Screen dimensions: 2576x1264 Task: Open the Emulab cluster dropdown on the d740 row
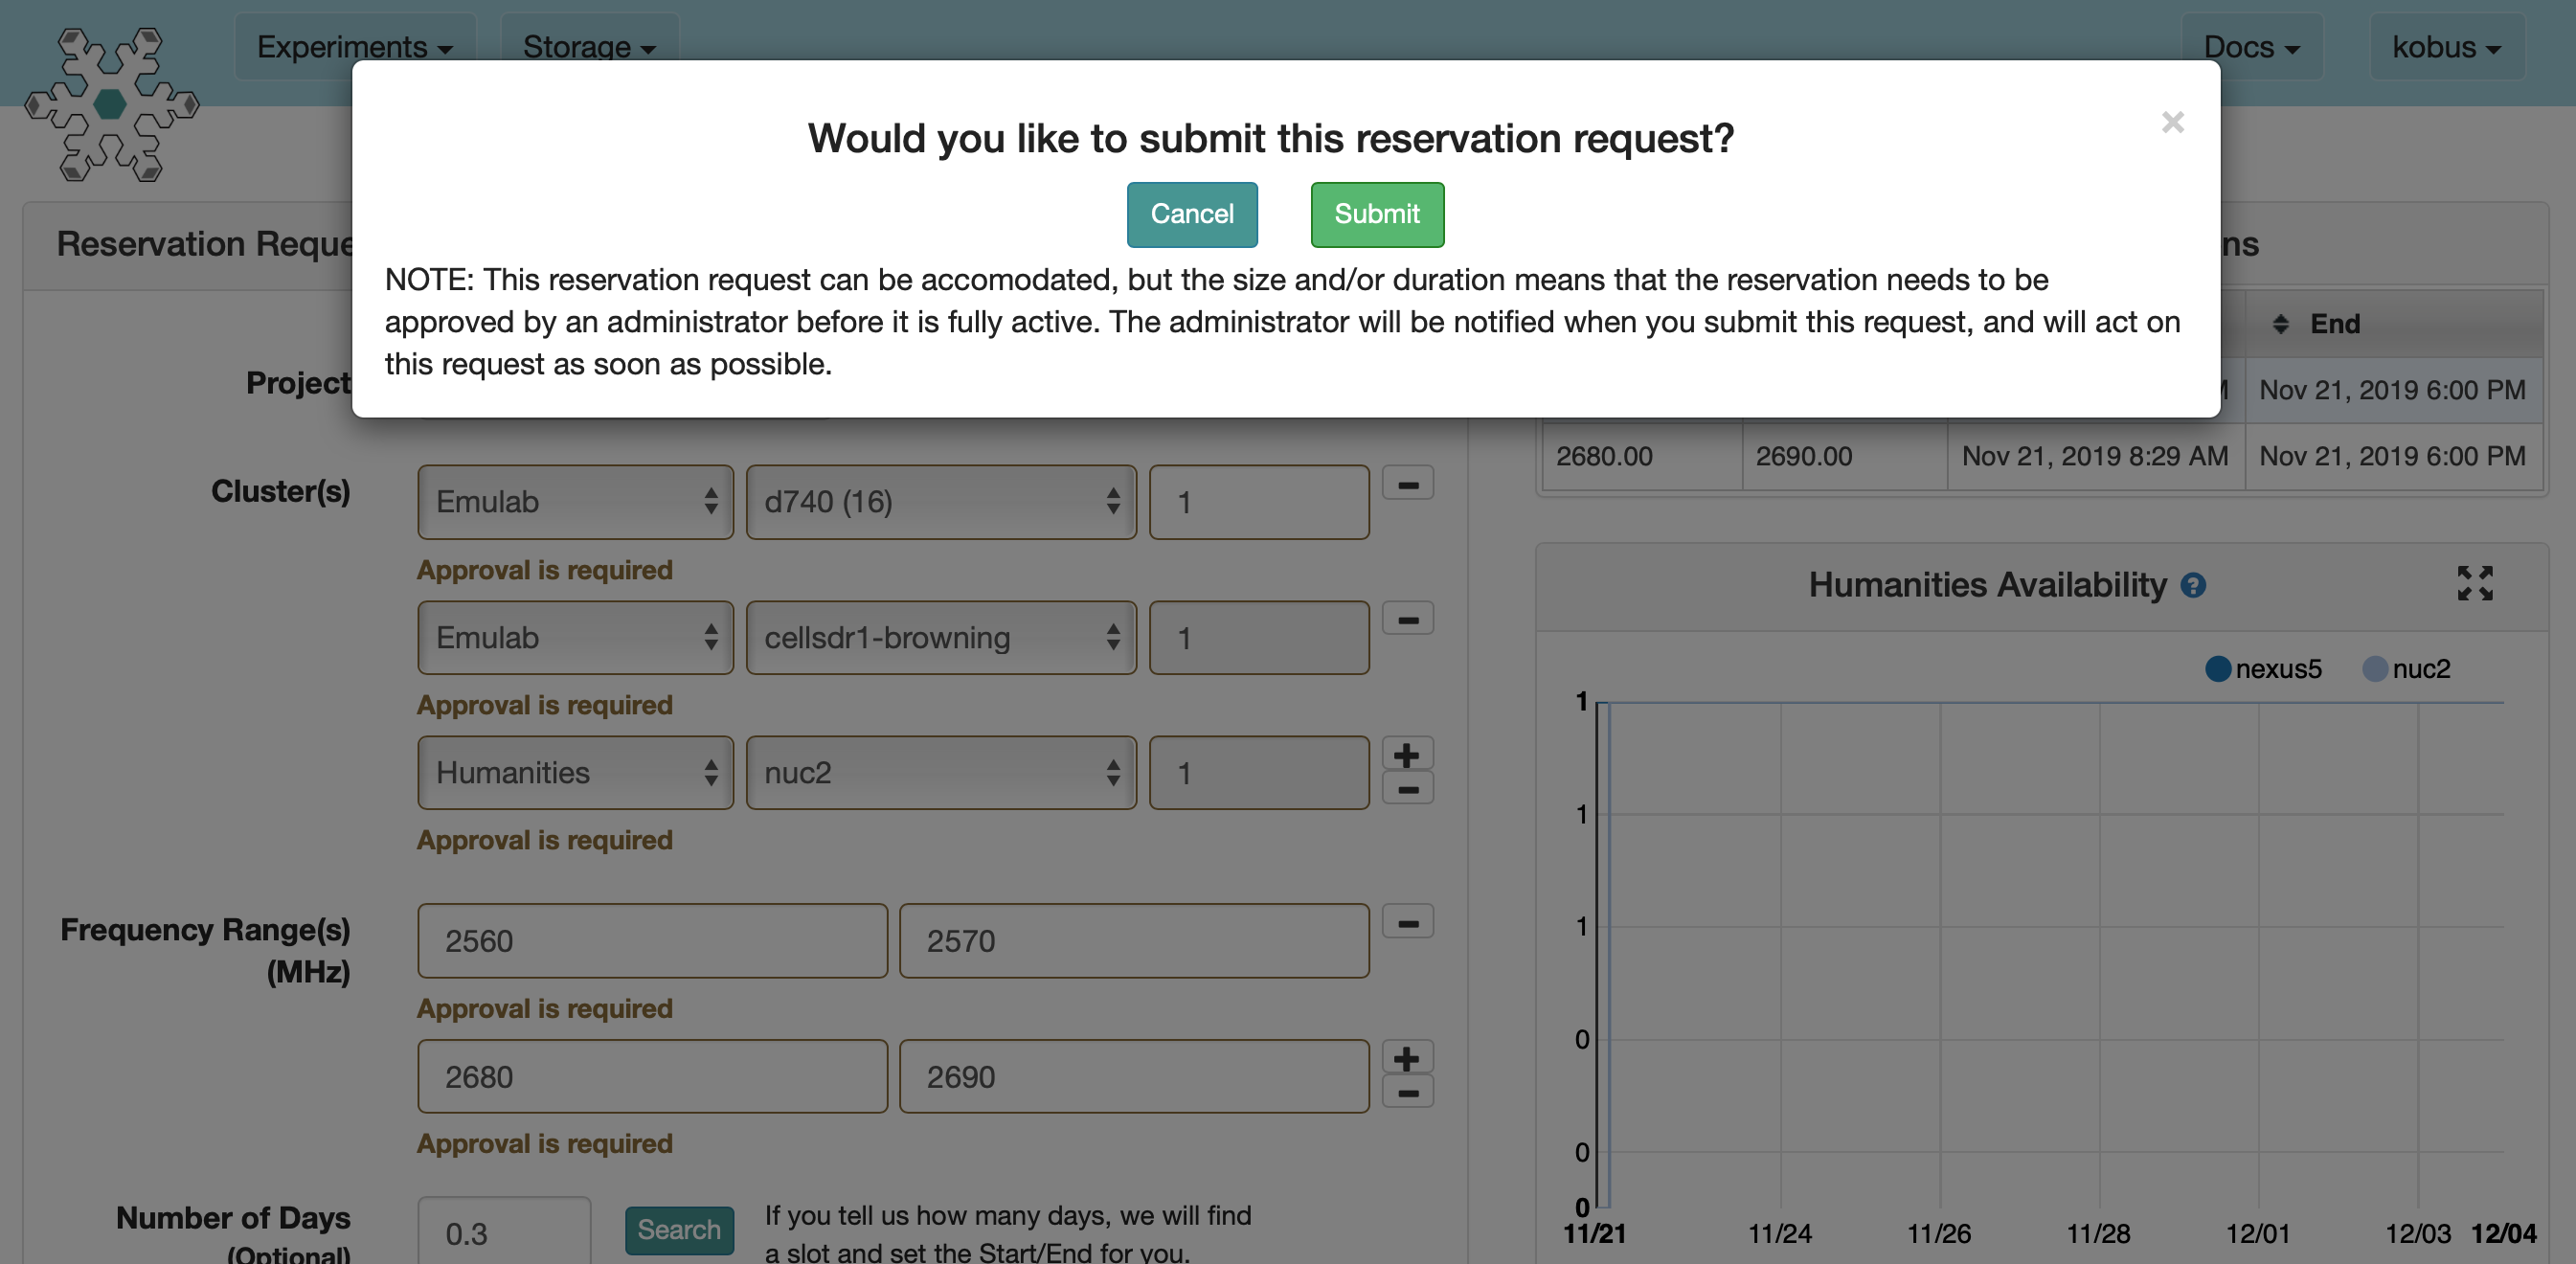(575, 502)
